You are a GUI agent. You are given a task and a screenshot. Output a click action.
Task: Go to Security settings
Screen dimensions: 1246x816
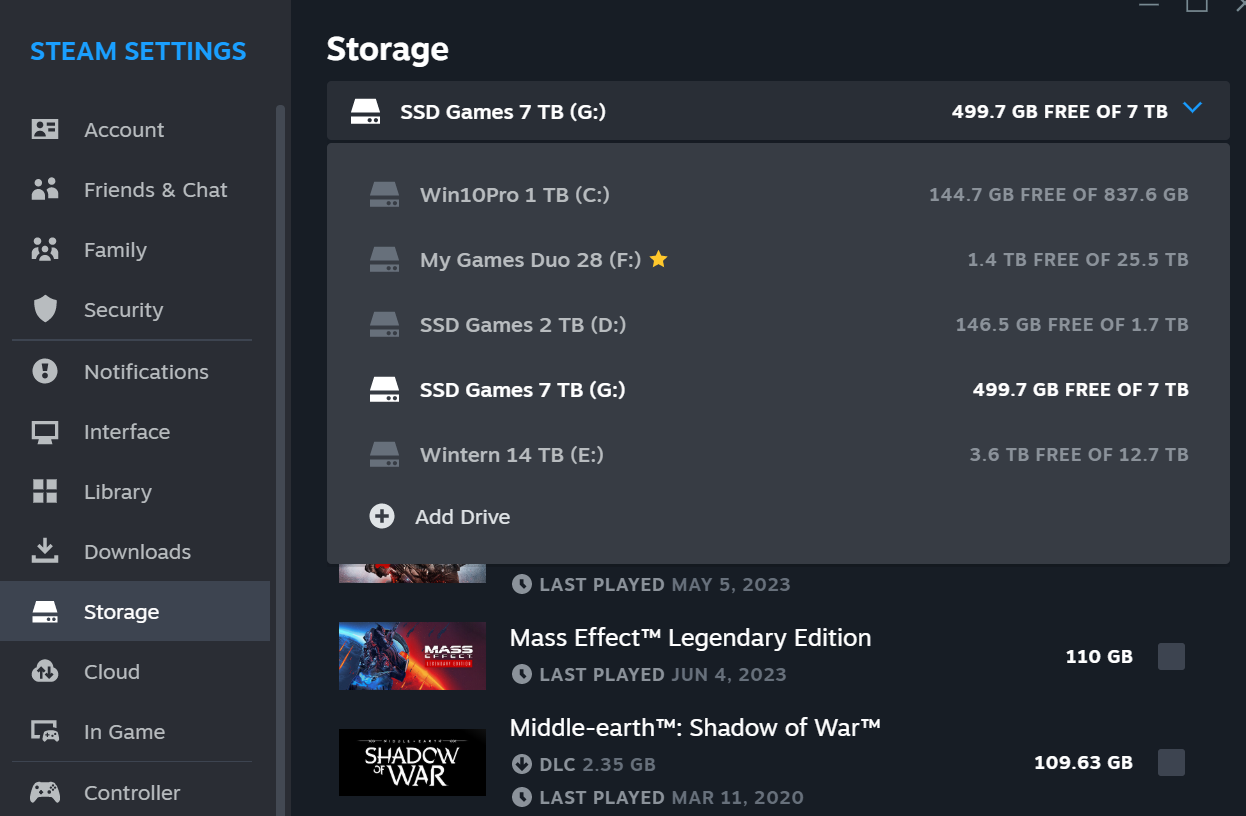(x=135, y=310)
